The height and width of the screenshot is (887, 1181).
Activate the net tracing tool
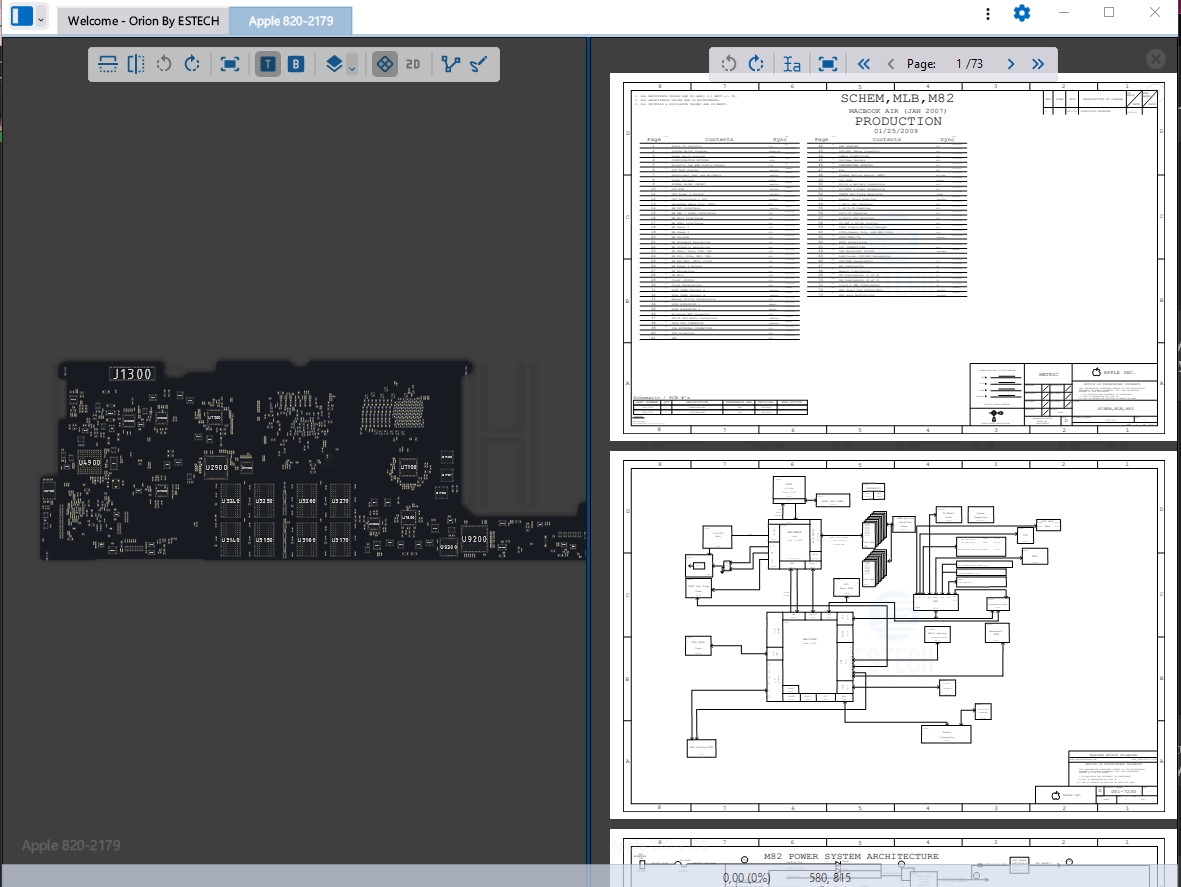point(450,64)
